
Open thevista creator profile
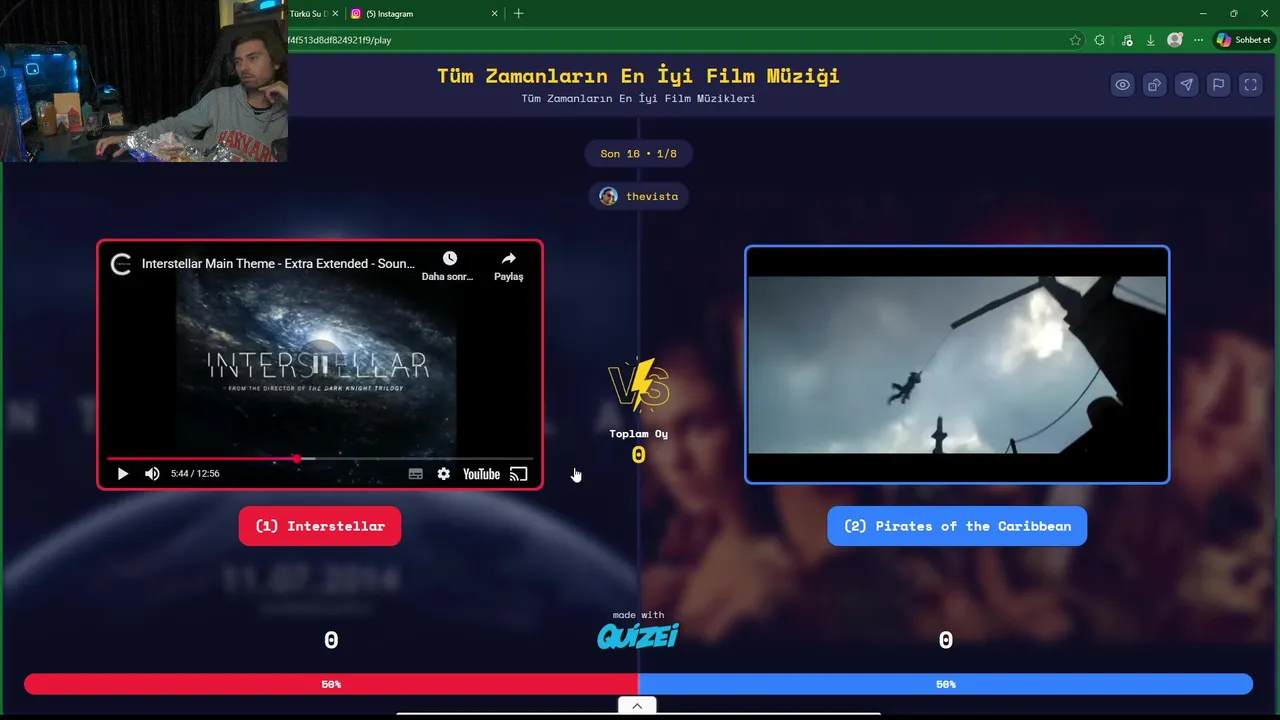pos(639,196)
